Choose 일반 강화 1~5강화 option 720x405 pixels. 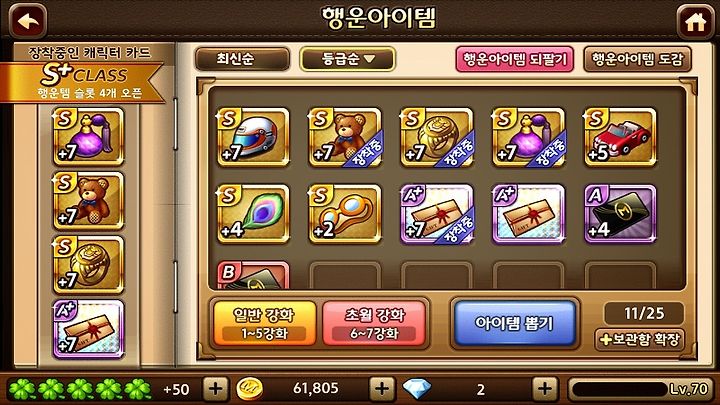pyautogui.click(x=264, y=323)
